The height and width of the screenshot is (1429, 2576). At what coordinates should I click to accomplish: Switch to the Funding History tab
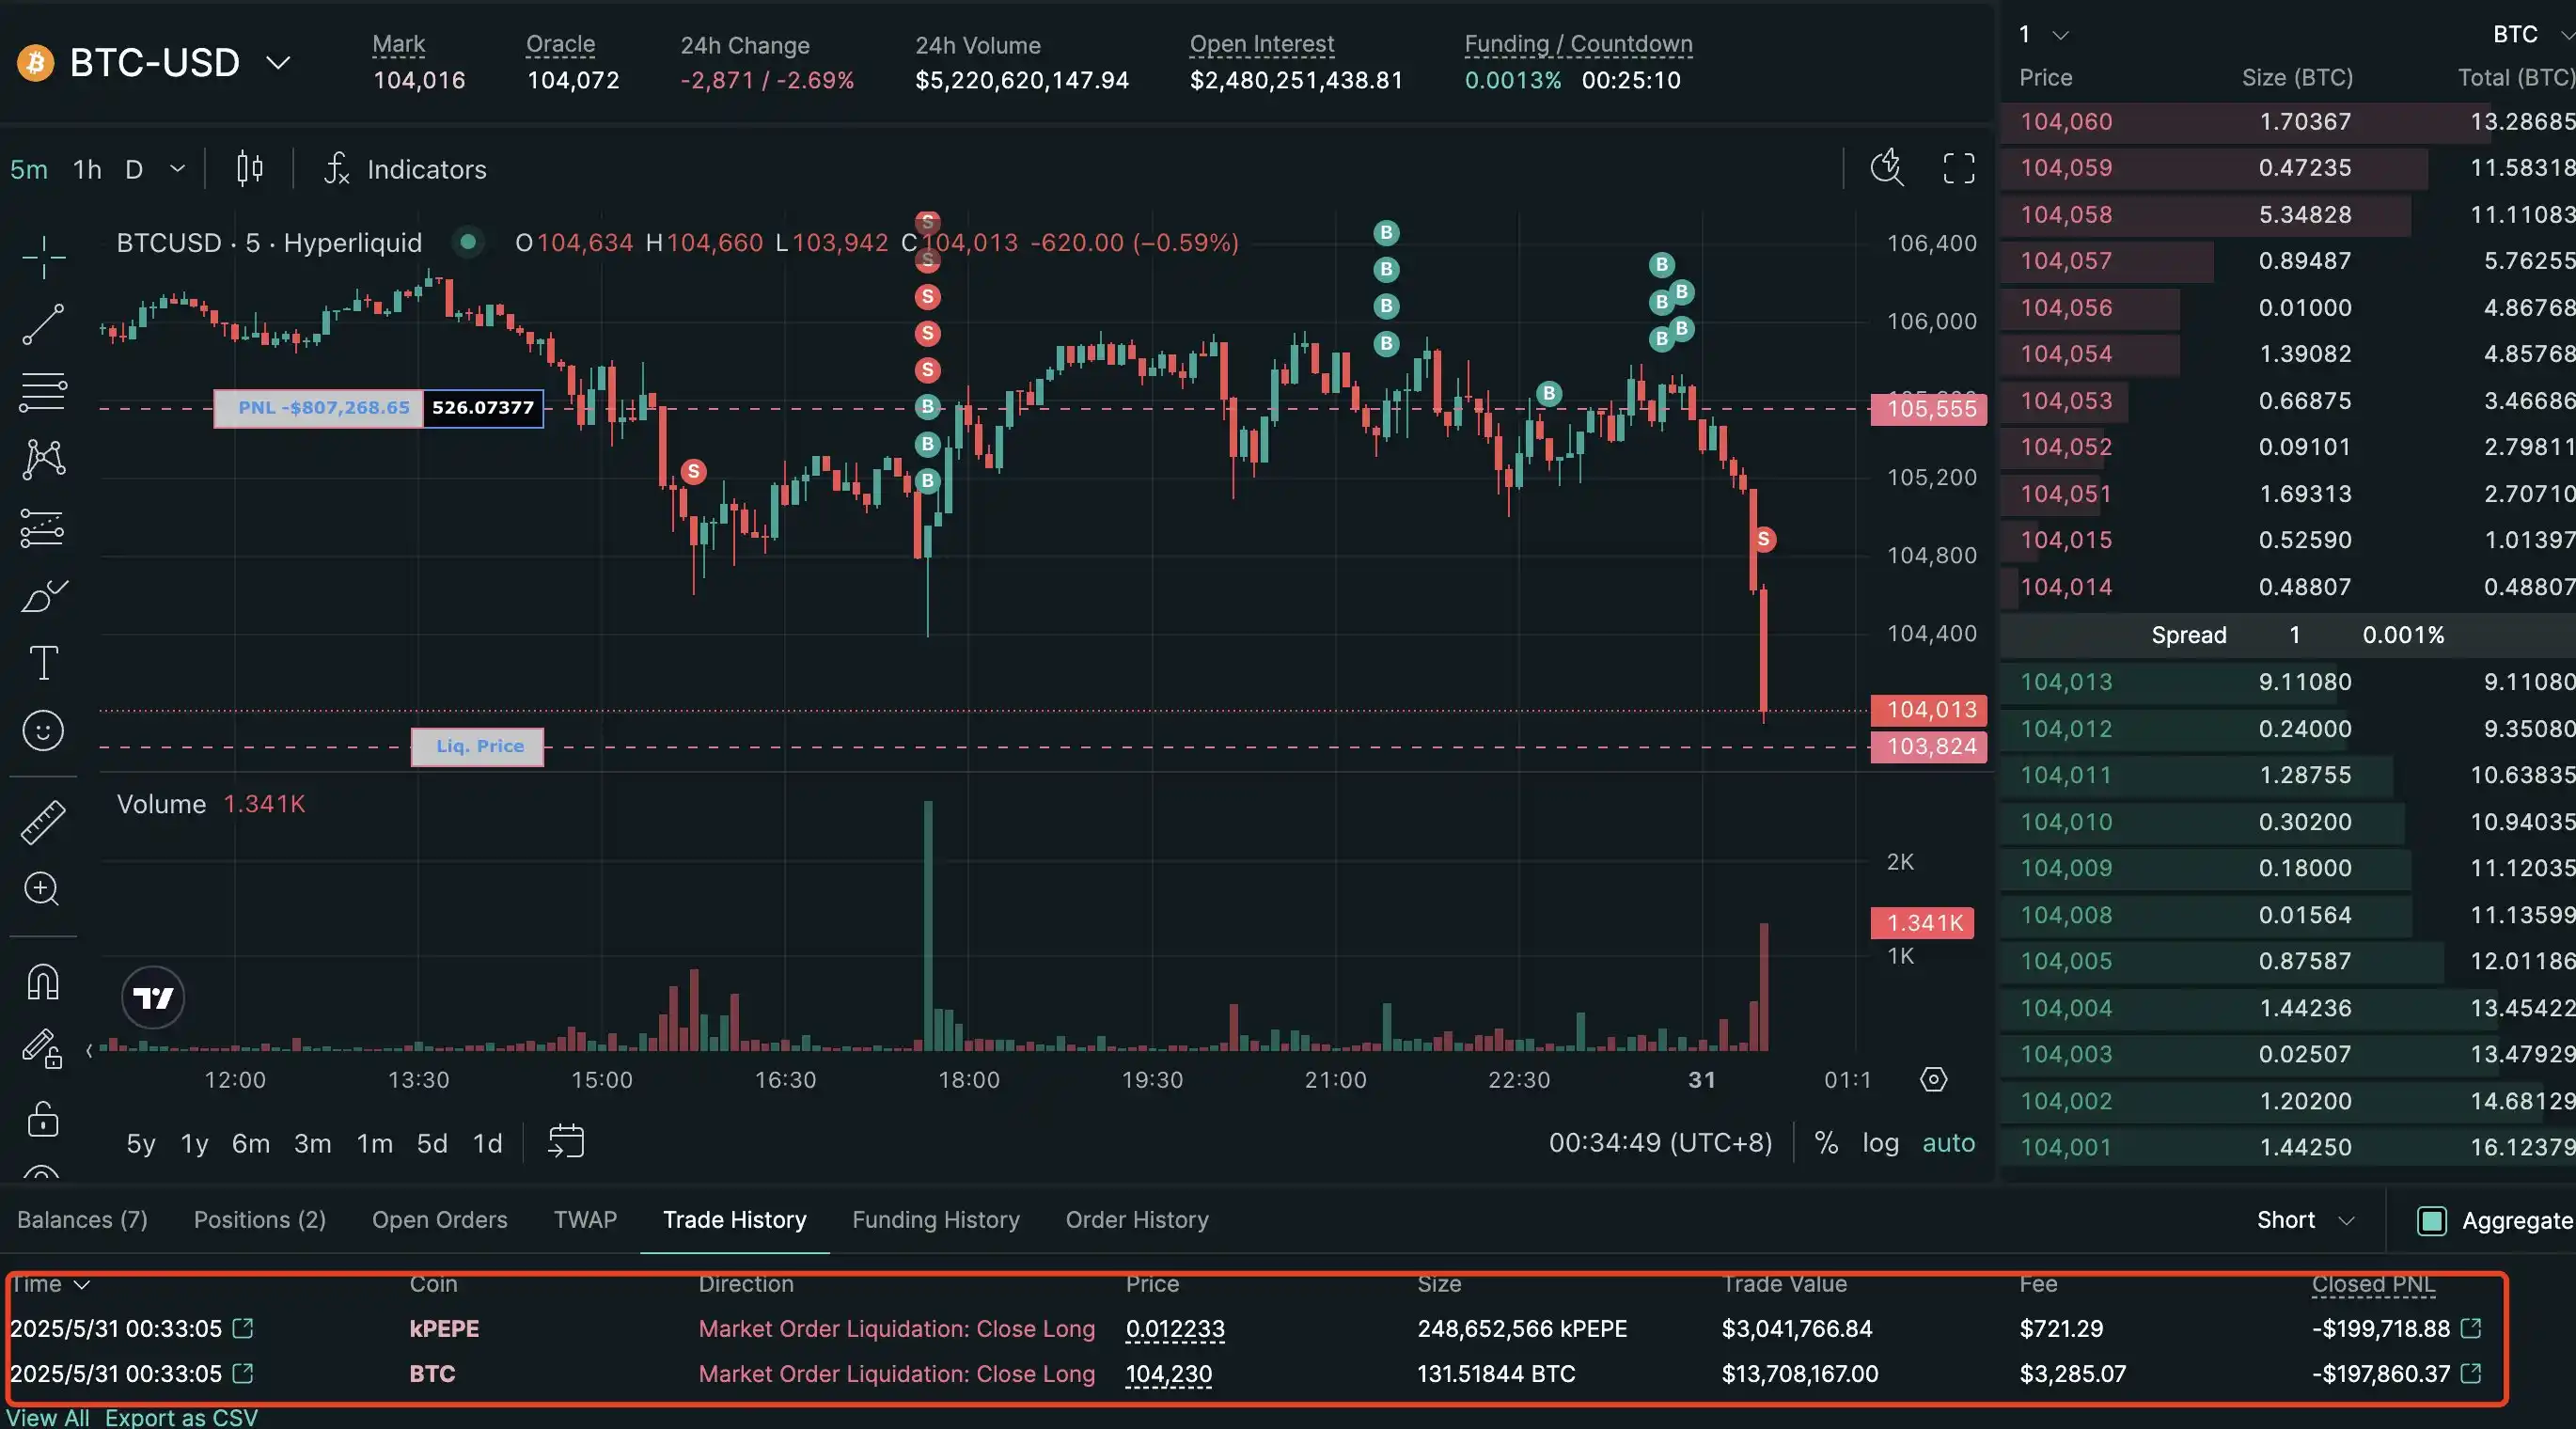pos(935,1220)
